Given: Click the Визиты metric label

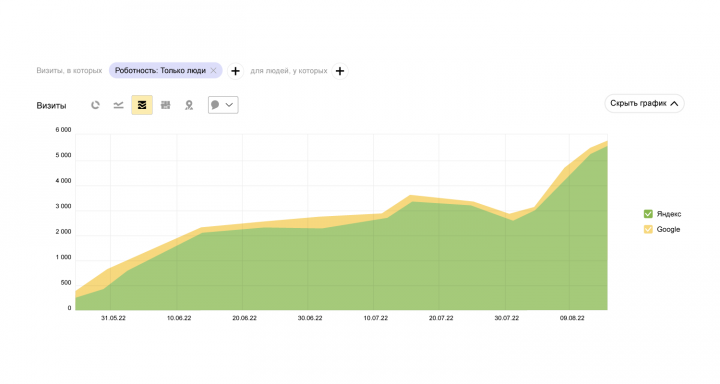Looking at the screenshot, I should pyautogui.click(x=51, y=106).
